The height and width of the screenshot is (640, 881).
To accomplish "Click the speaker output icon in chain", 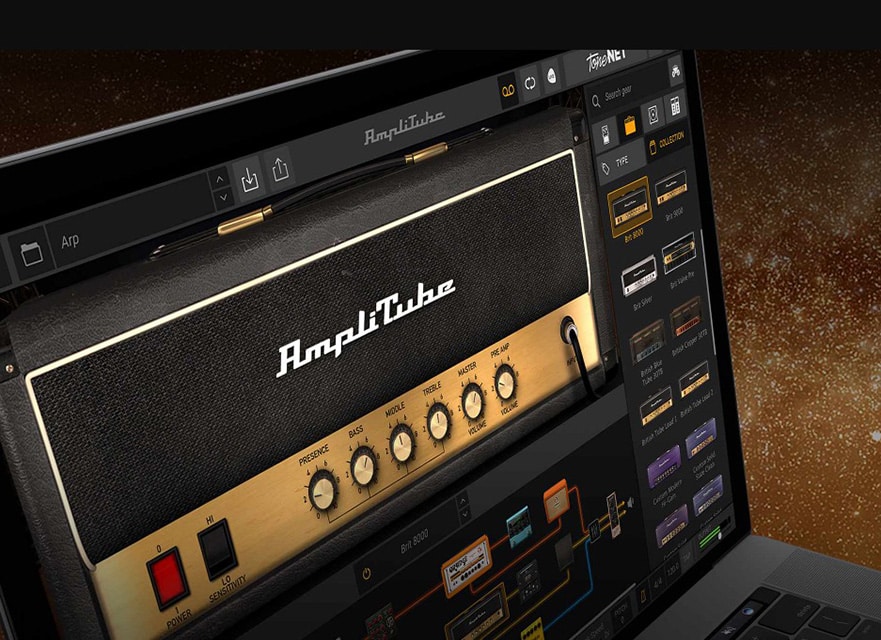I will tap(630, 502).
